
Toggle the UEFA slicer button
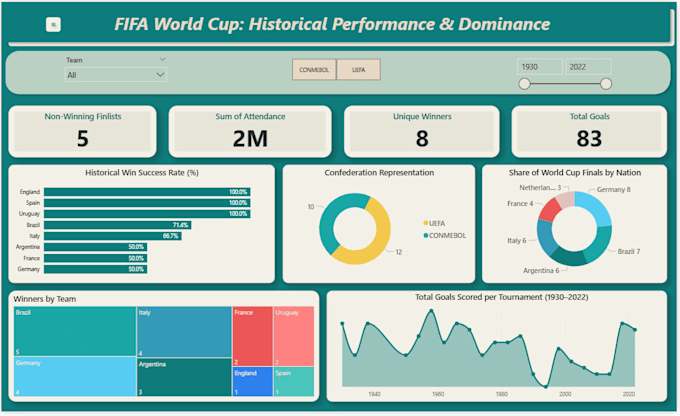coord(359,69)
